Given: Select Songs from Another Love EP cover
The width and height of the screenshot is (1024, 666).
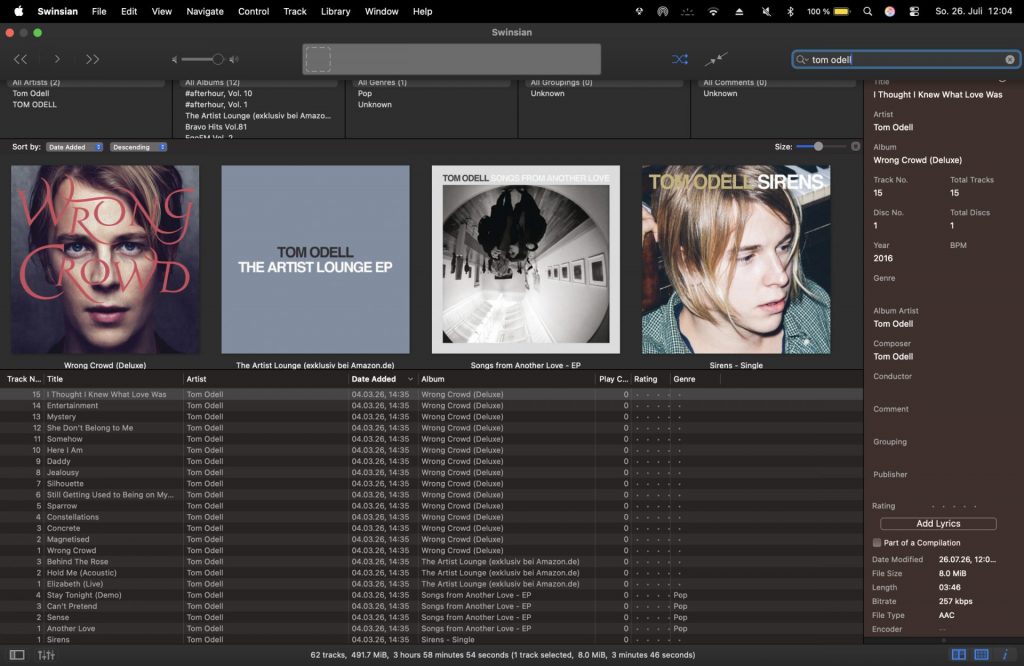Looking at the screenshot, I should [x=526, y=259].
